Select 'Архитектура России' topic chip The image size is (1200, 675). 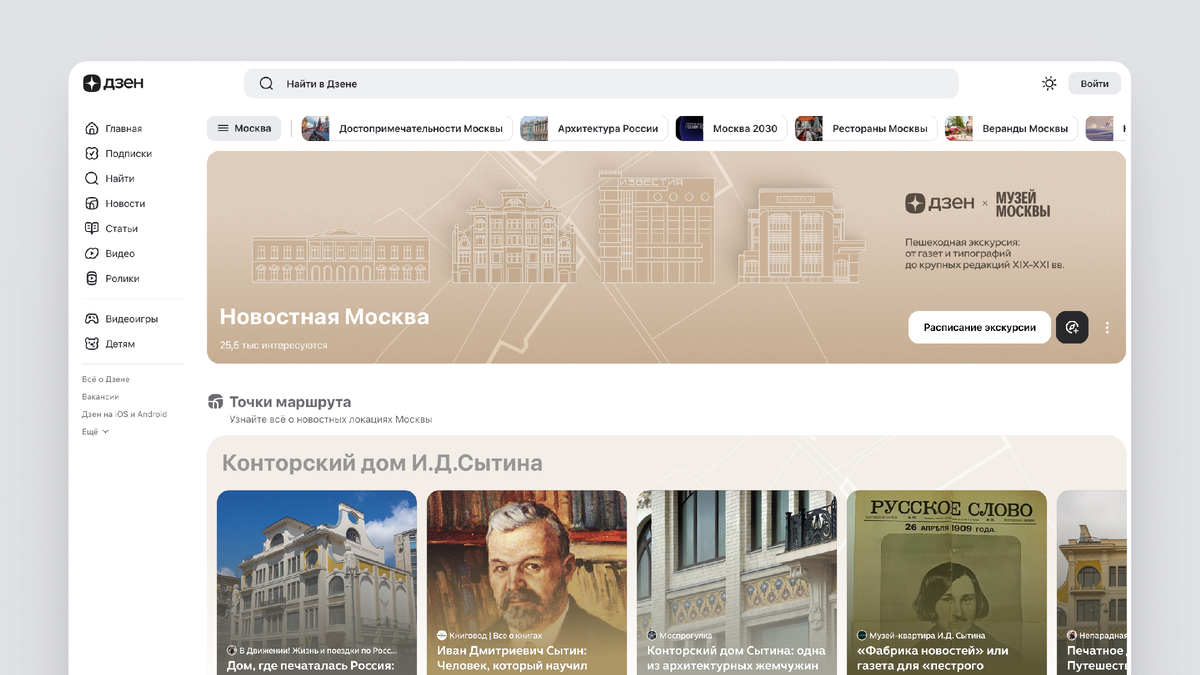click(x=594, y=128)
